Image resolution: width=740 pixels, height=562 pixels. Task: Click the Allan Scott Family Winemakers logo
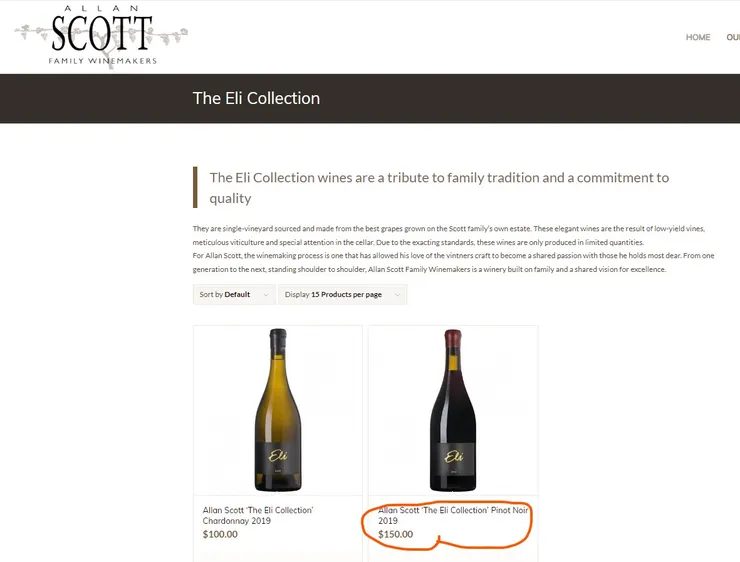pyautogui.click(x=101, y=37)
